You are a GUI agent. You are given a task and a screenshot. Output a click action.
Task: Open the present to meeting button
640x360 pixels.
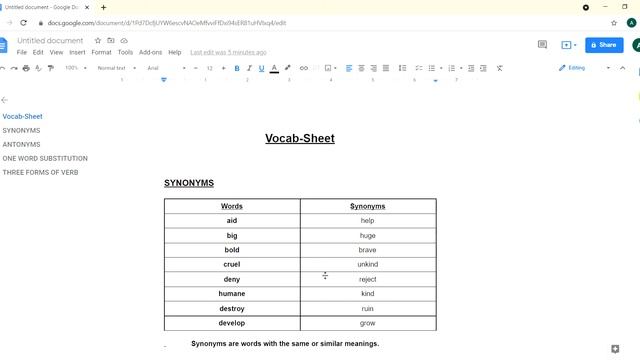point(569,45)
